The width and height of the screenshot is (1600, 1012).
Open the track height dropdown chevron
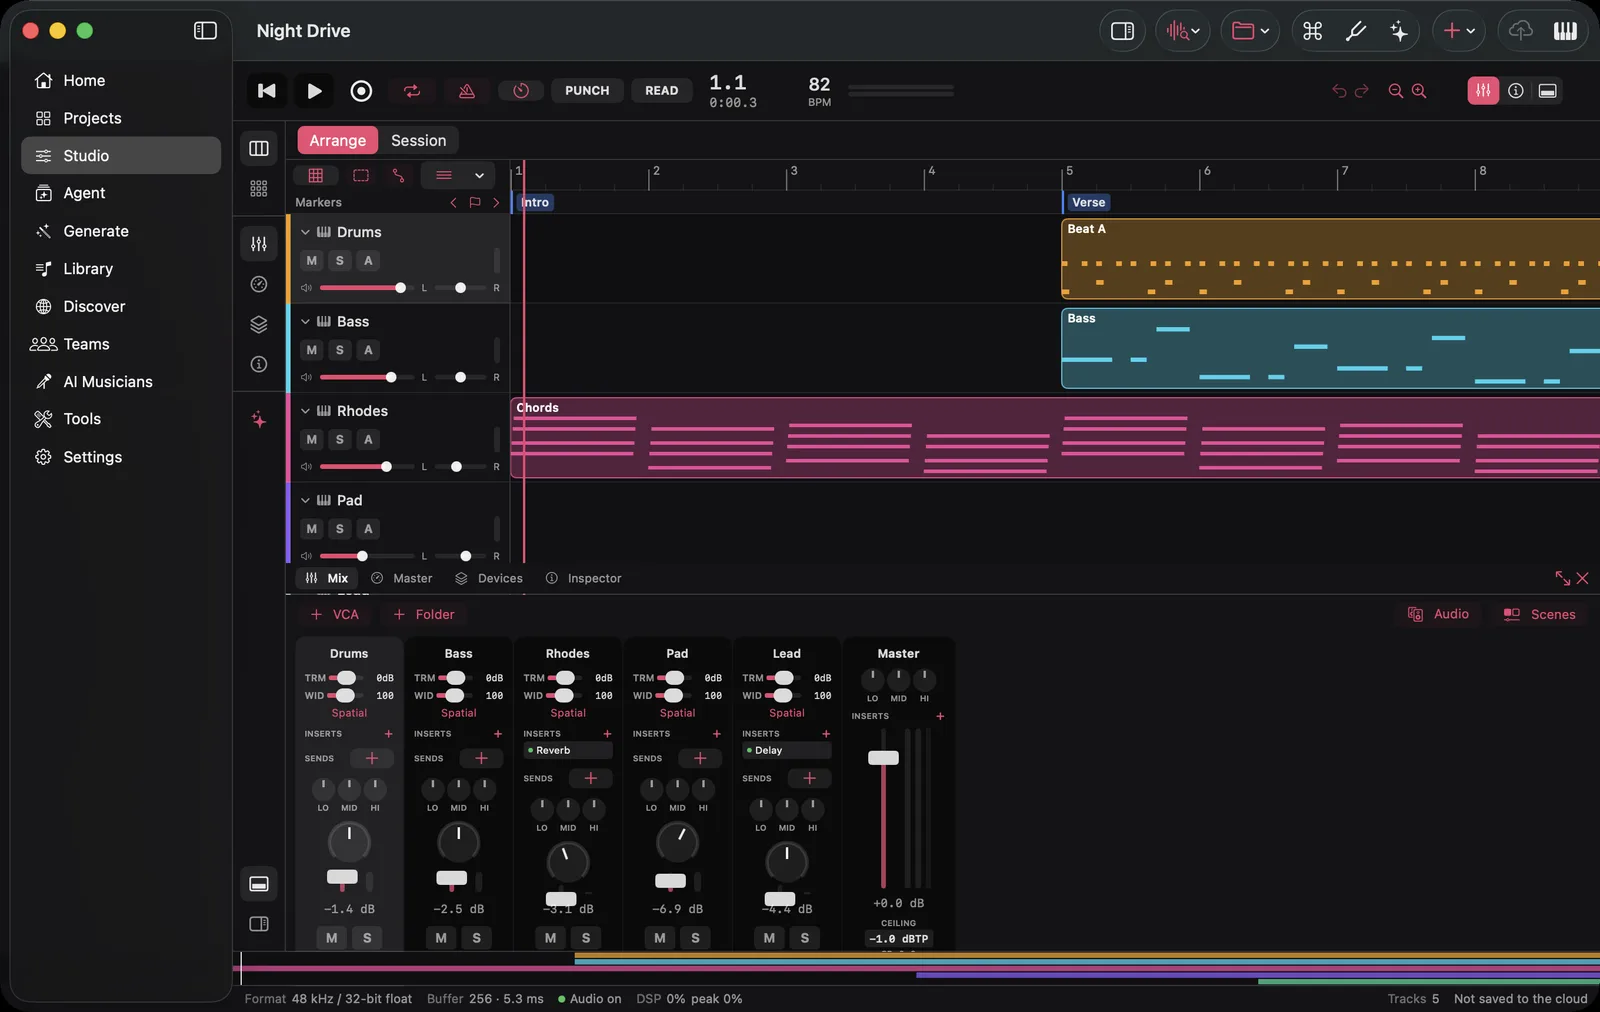tap(479, 176)
